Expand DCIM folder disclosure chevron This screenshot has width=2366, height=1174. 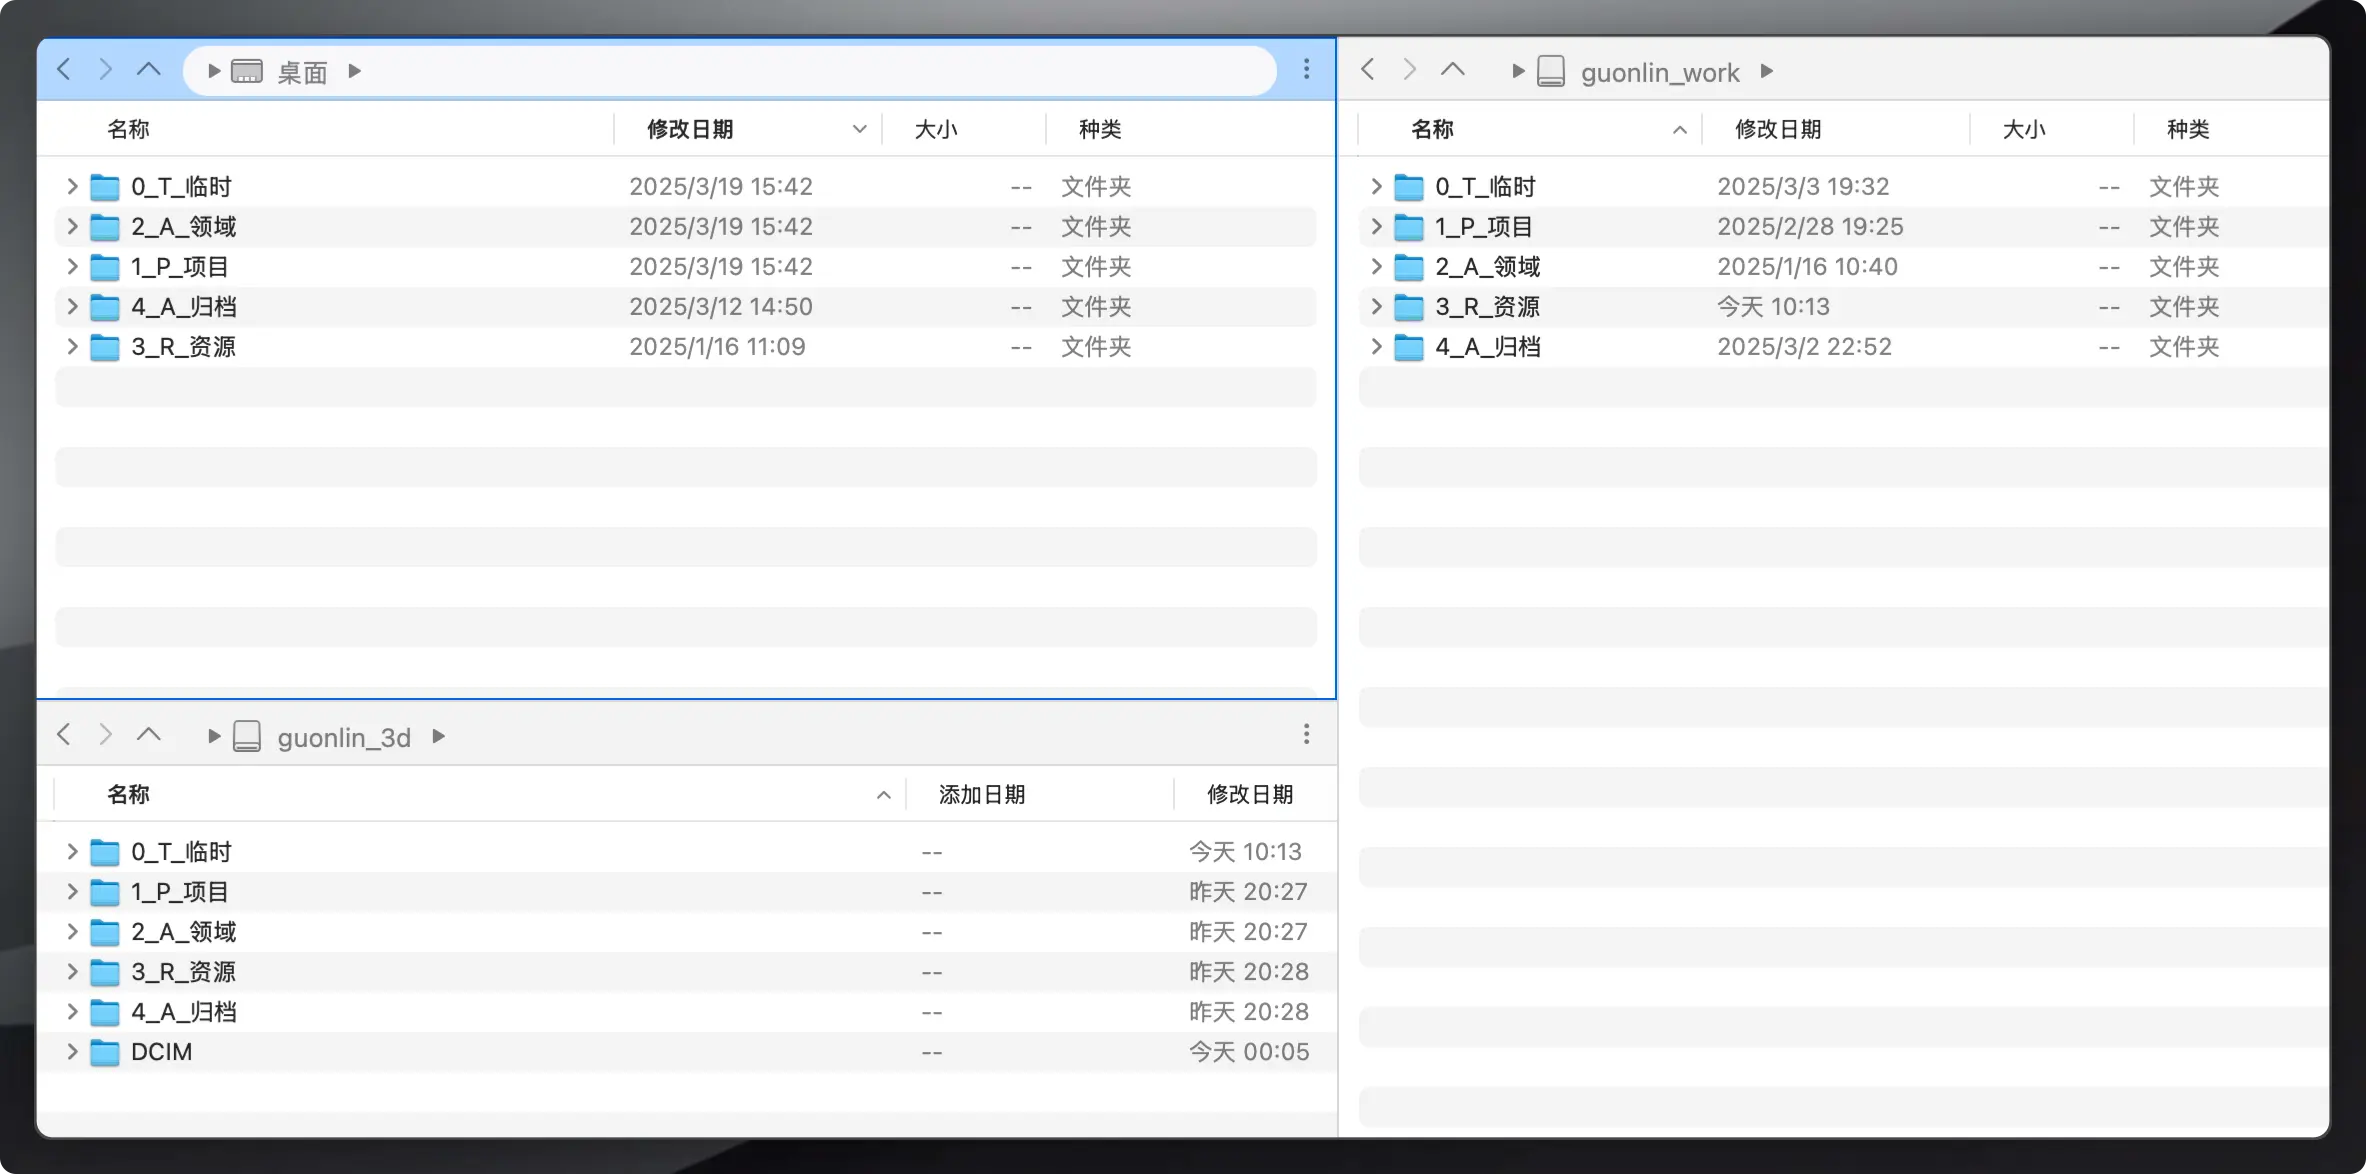72,1052
